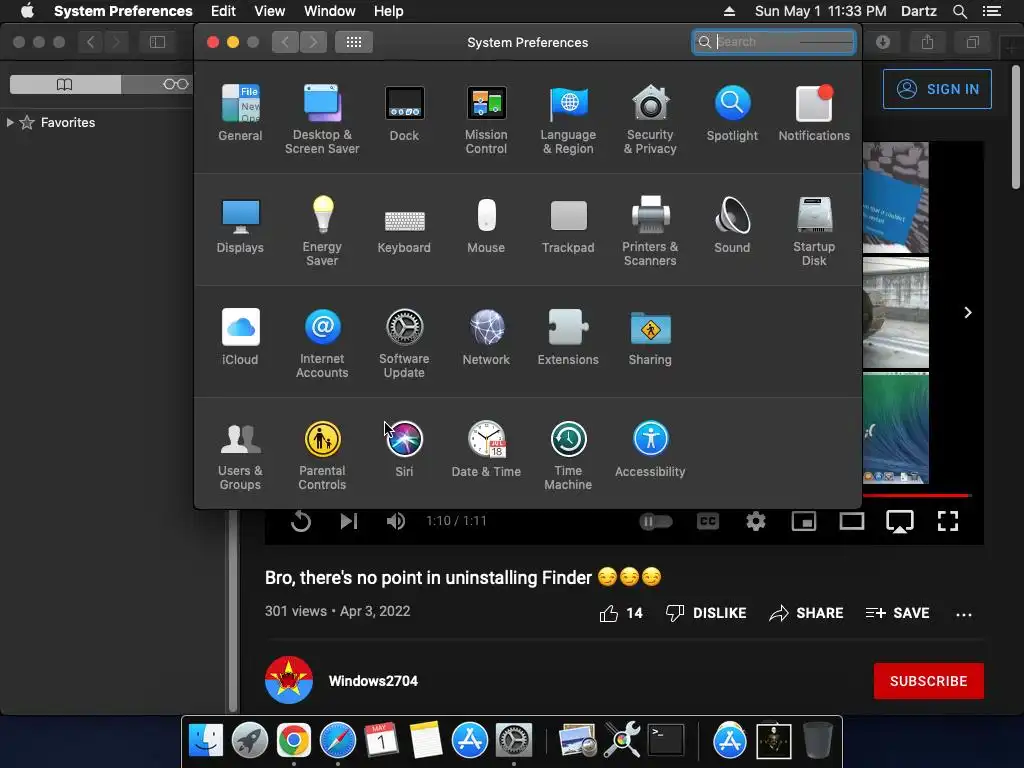This screenshot has height=768, width=1024.
Task: Open Date & Time pane
Action: click(x=486, y=449)
